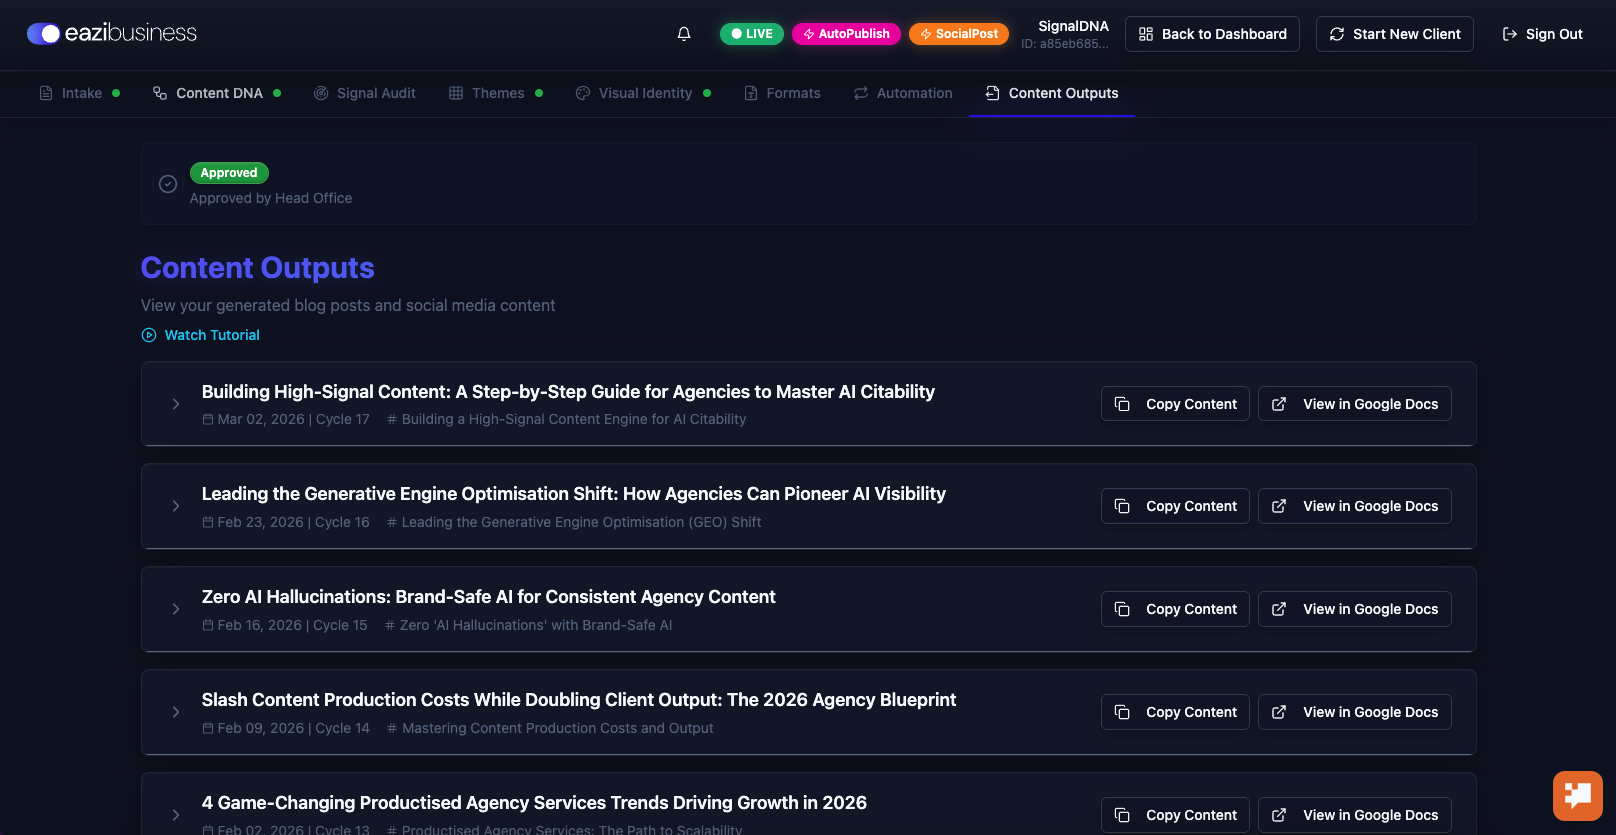Toggle the SocialPost badge
The height and width of the screenshot is (835, 1616).
[959, 34]
